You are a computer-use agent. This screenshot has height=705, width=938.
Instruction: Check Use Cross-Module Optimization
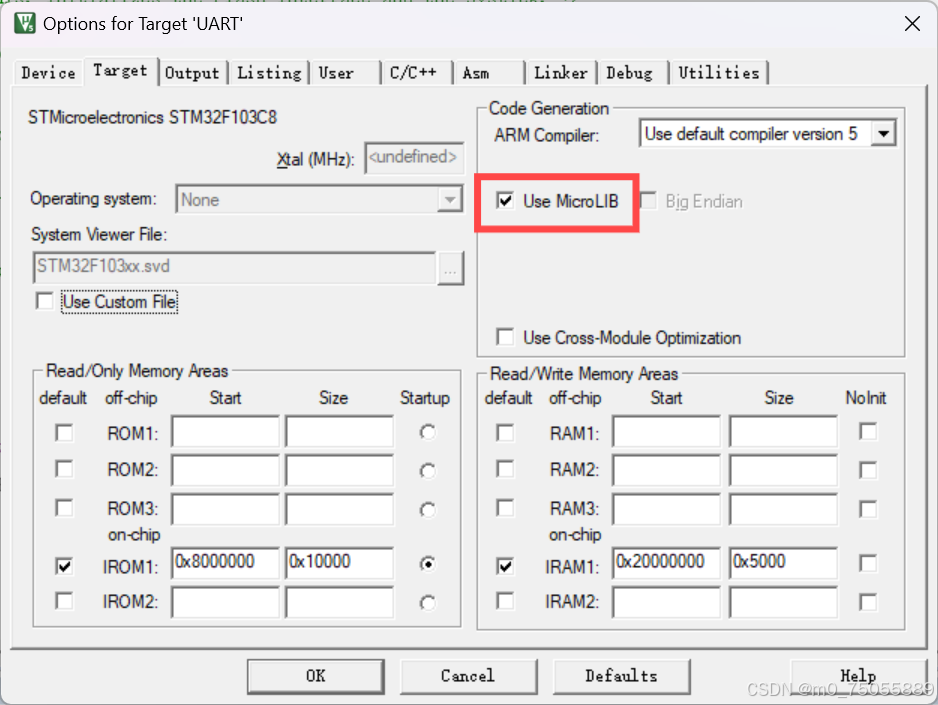click(505, 338)
